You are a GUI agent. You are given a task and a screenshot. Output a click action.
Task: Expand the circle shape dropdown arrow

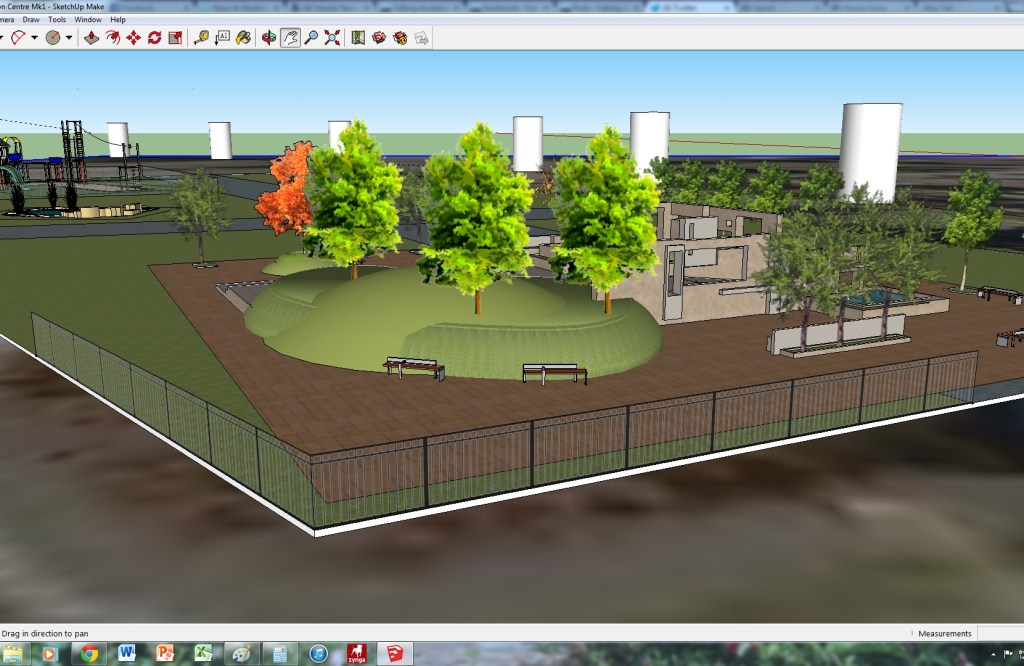(69, 38)
